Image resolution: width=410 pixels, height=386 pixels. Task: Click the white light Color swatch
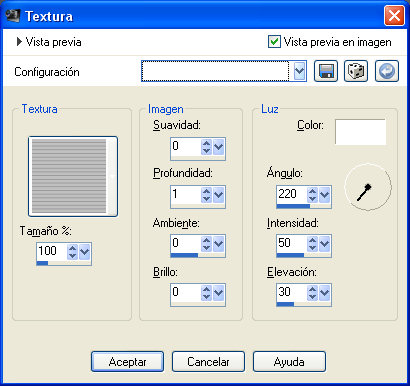360,132
